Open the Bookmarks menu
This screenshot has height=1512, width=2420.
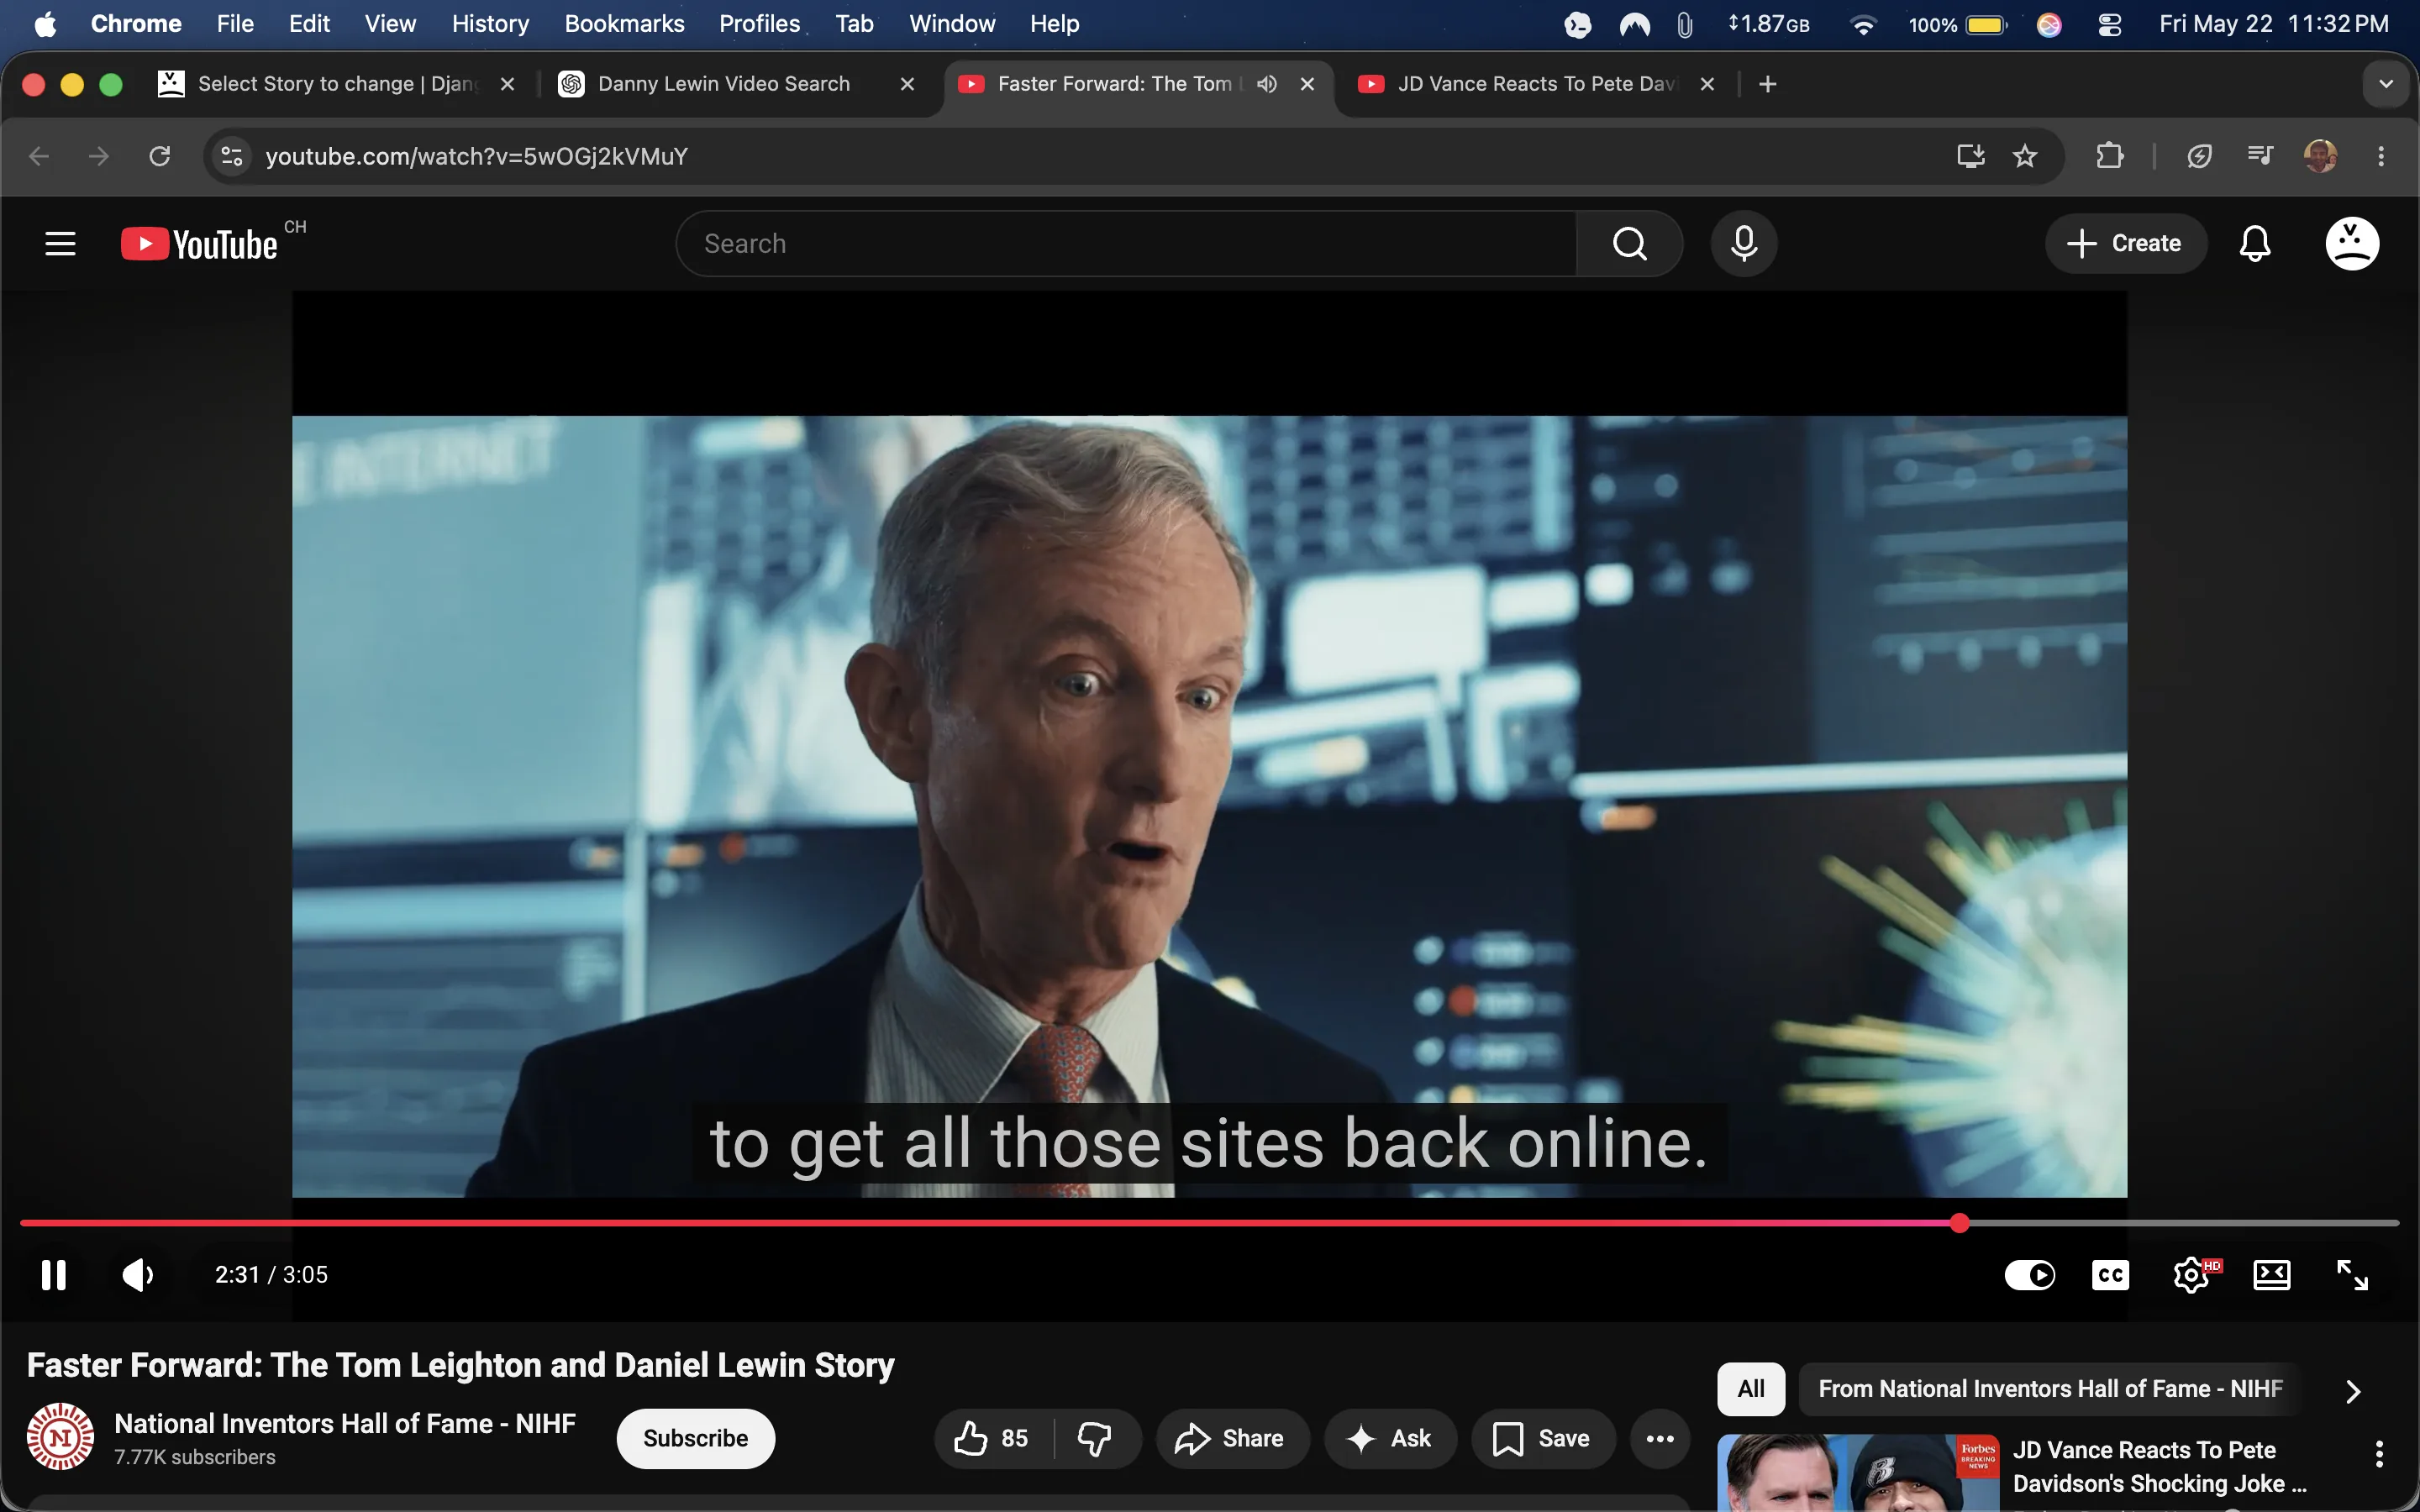[624, 24]
